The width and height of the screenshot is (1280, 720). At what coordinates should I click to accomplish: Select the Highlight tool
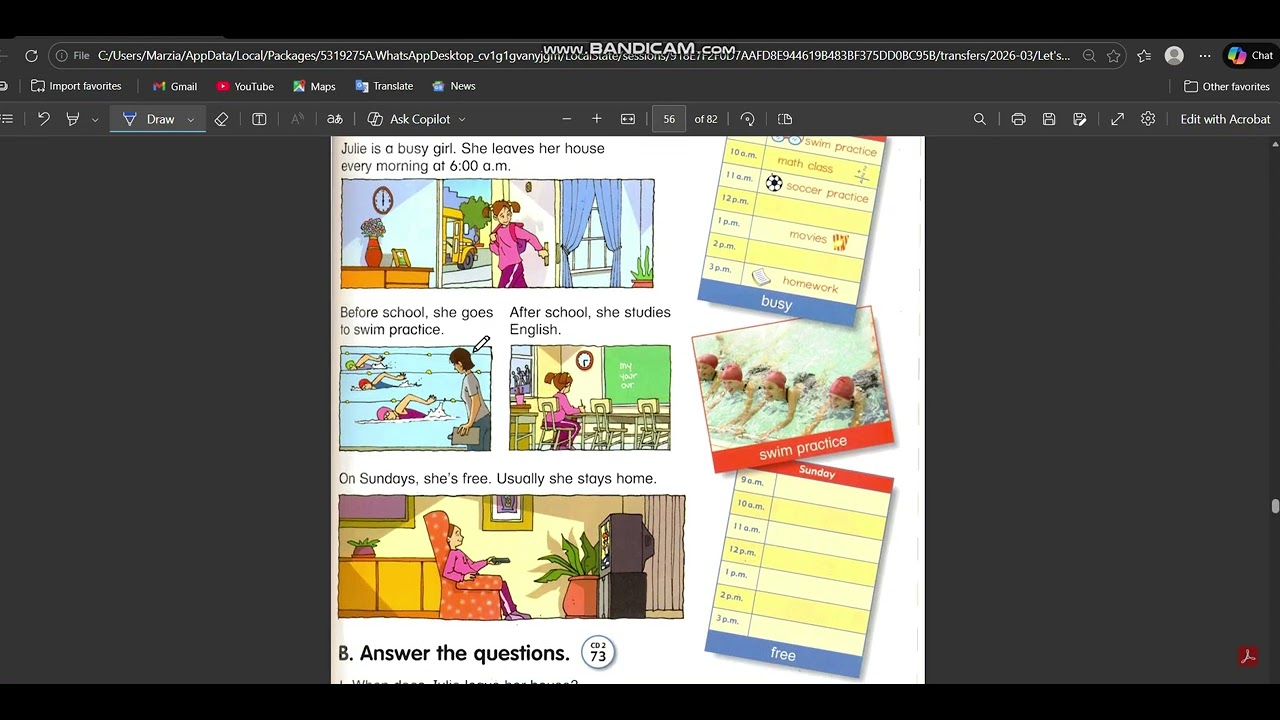[x=72, y=119]
